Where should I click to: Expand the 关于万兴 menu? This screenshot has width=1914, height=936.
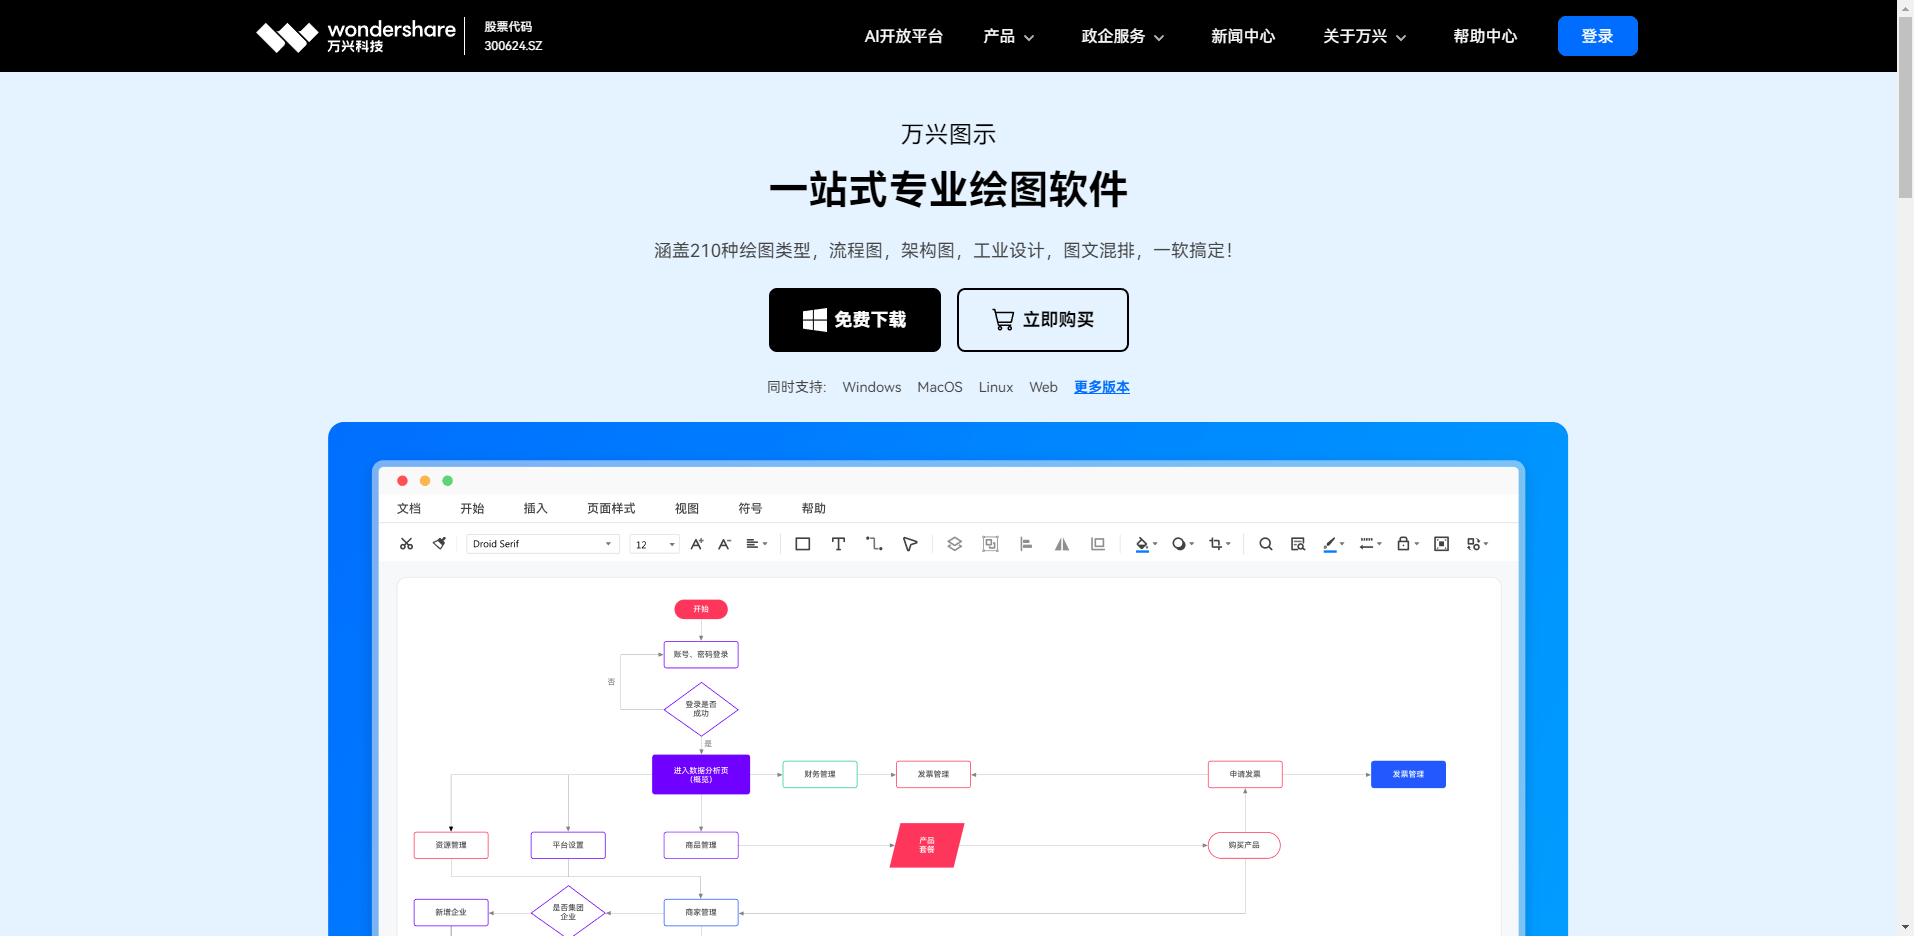pos(1364,36)
